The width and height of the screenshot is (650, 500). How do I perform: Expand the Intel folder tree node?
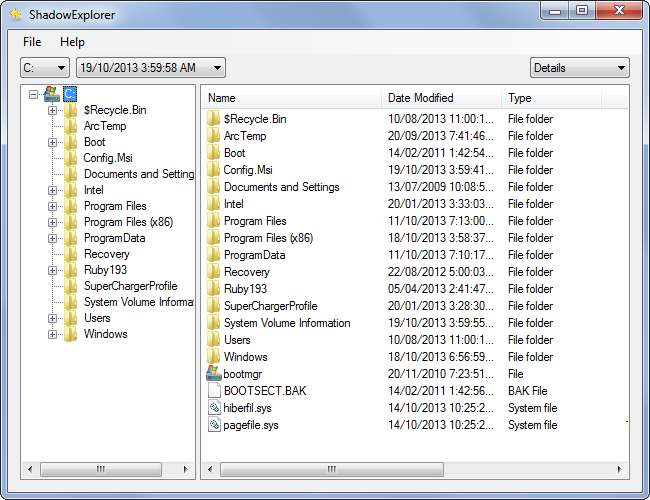pos(53,190)
